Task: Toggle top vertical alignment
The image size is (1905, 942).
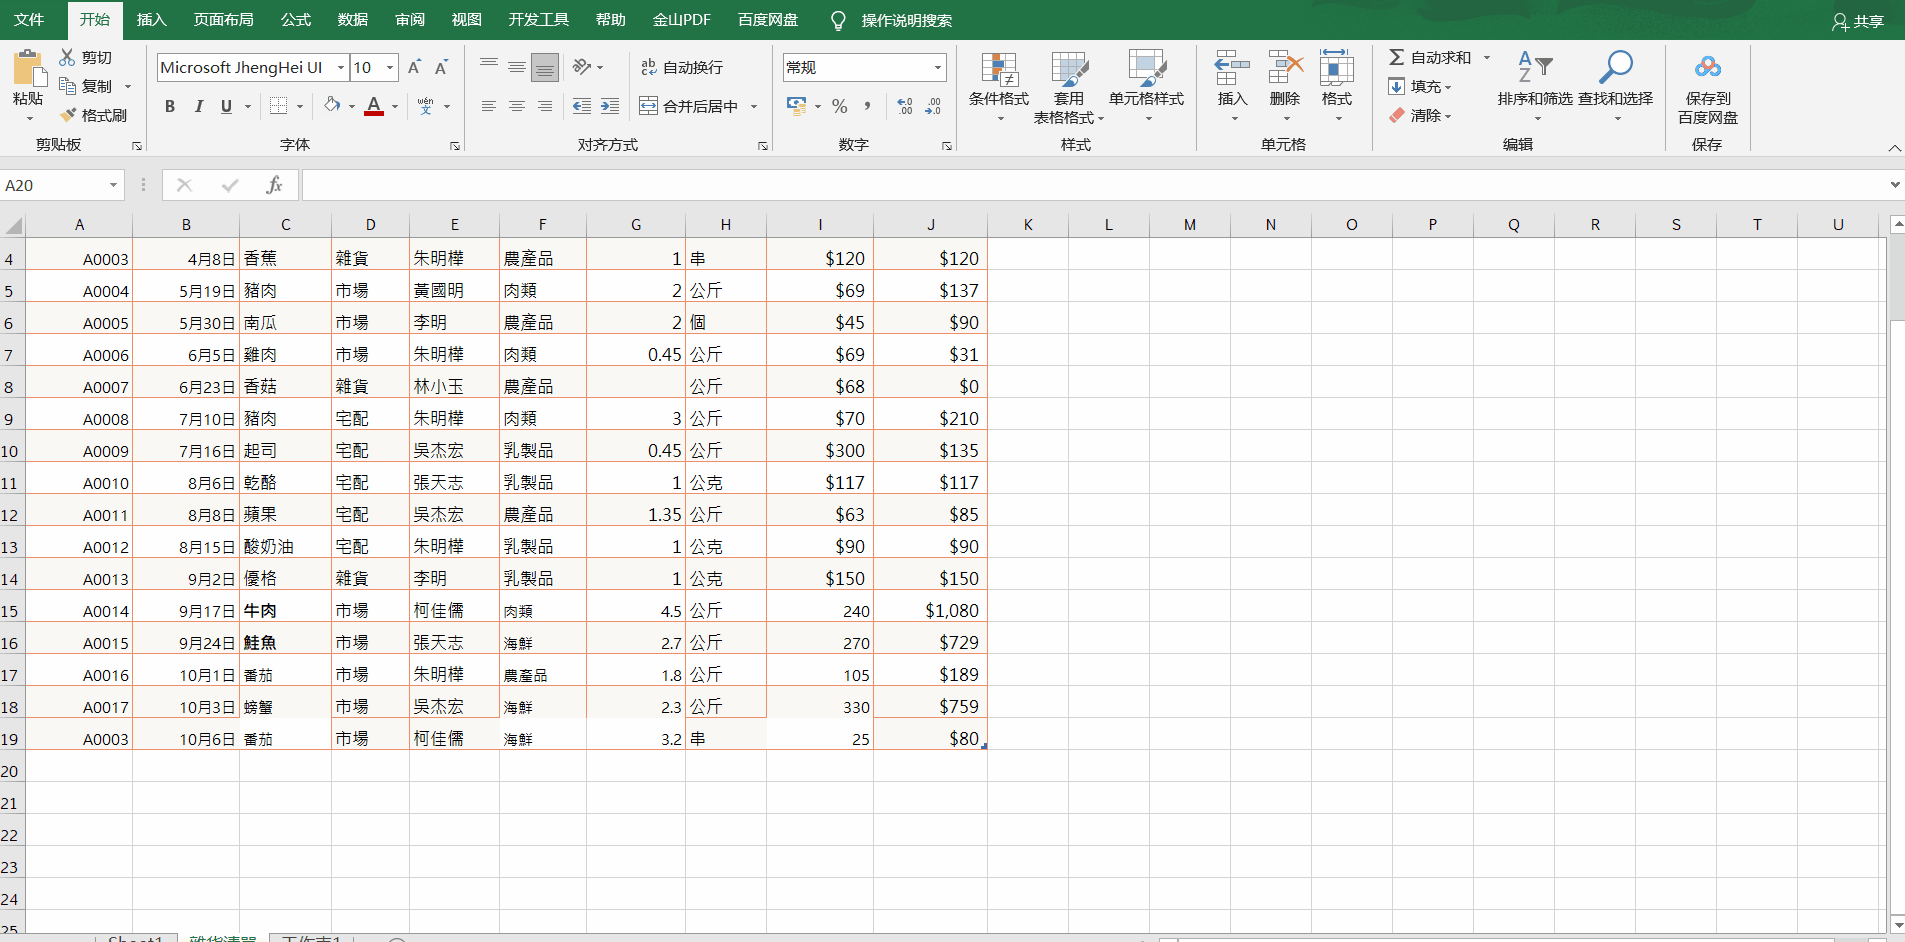Action: coord(489,67)
